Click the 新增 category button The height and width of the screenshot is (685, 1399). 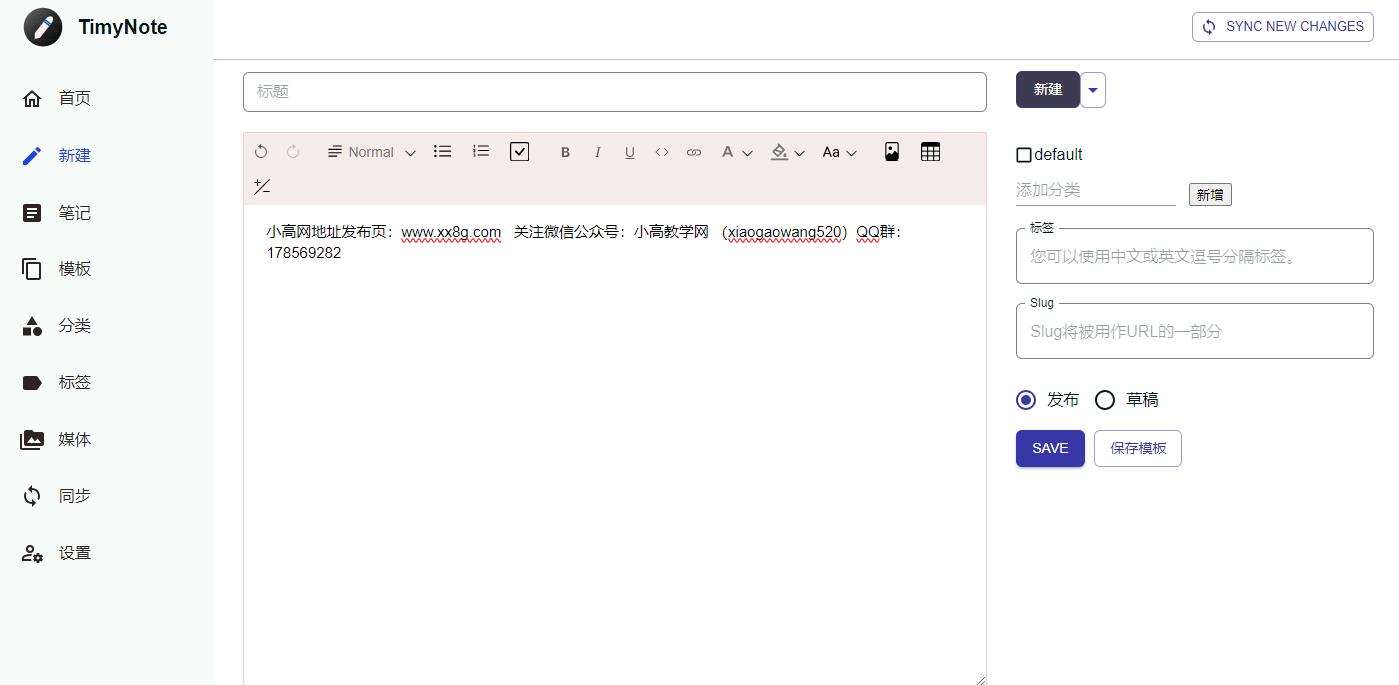(1210, 195)
